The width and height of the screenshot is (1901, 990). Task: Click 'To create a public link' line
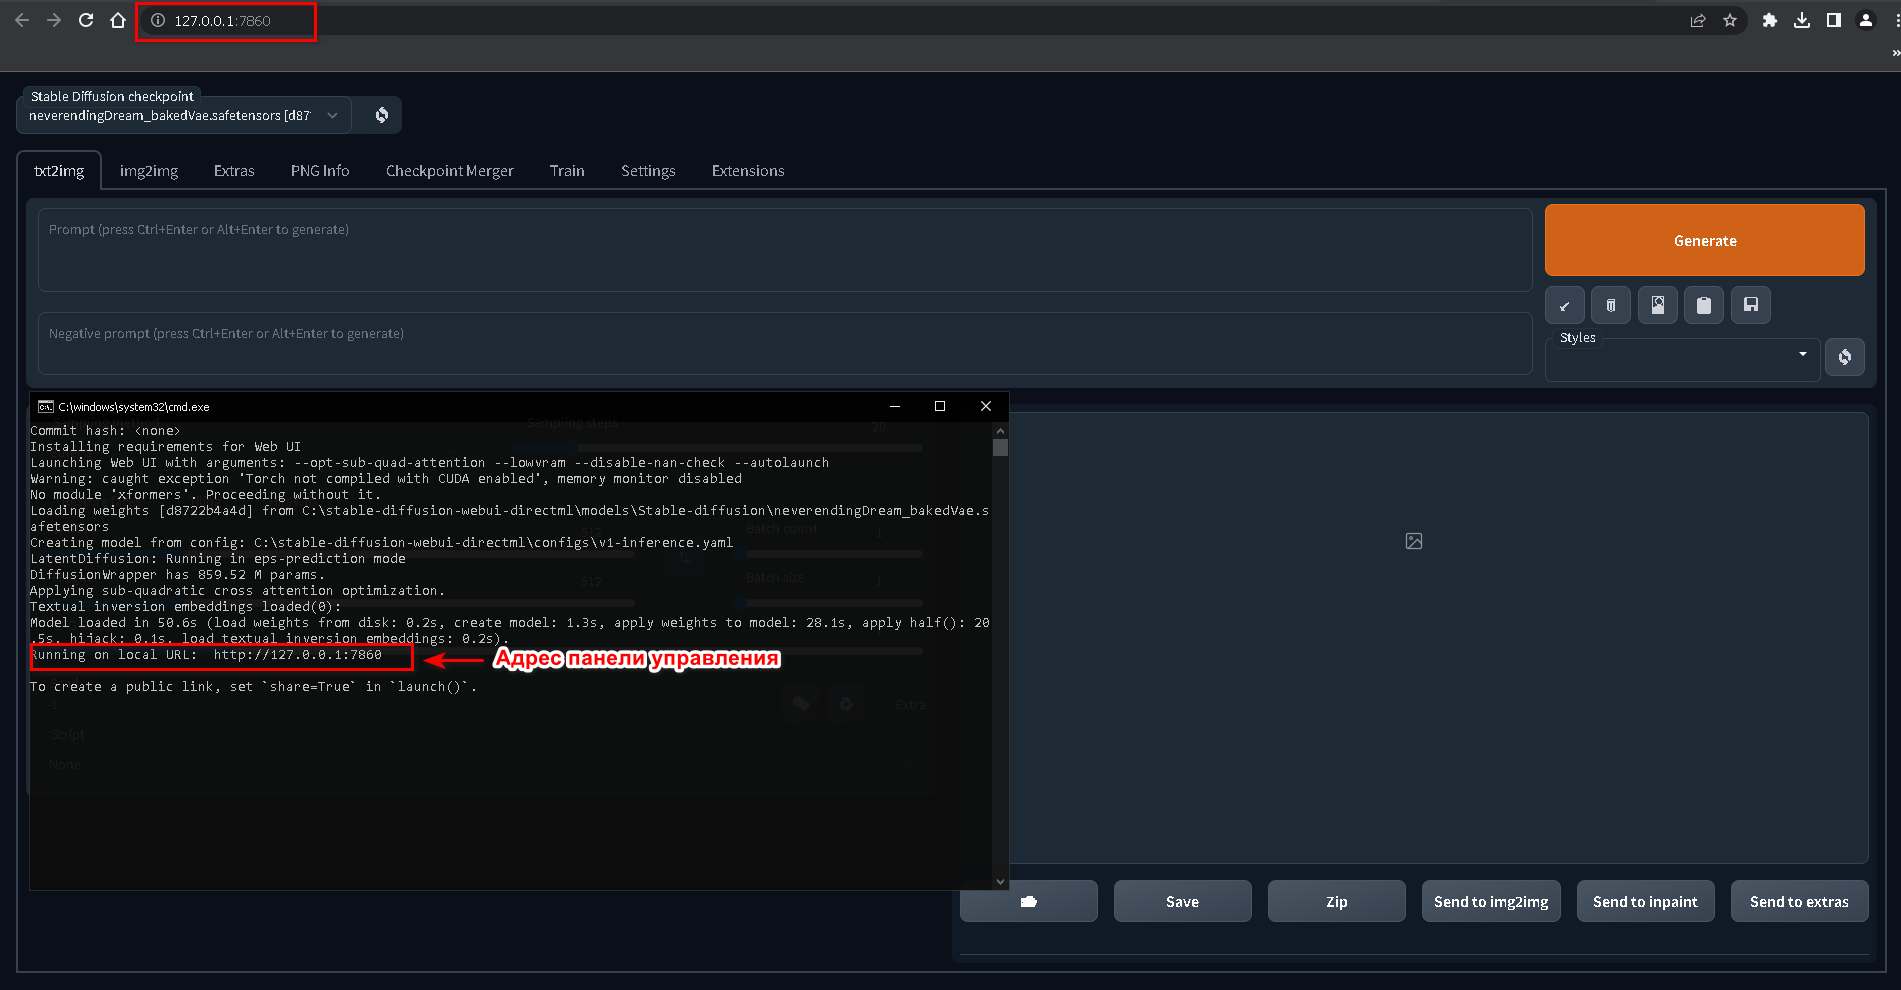click(253, 687)
